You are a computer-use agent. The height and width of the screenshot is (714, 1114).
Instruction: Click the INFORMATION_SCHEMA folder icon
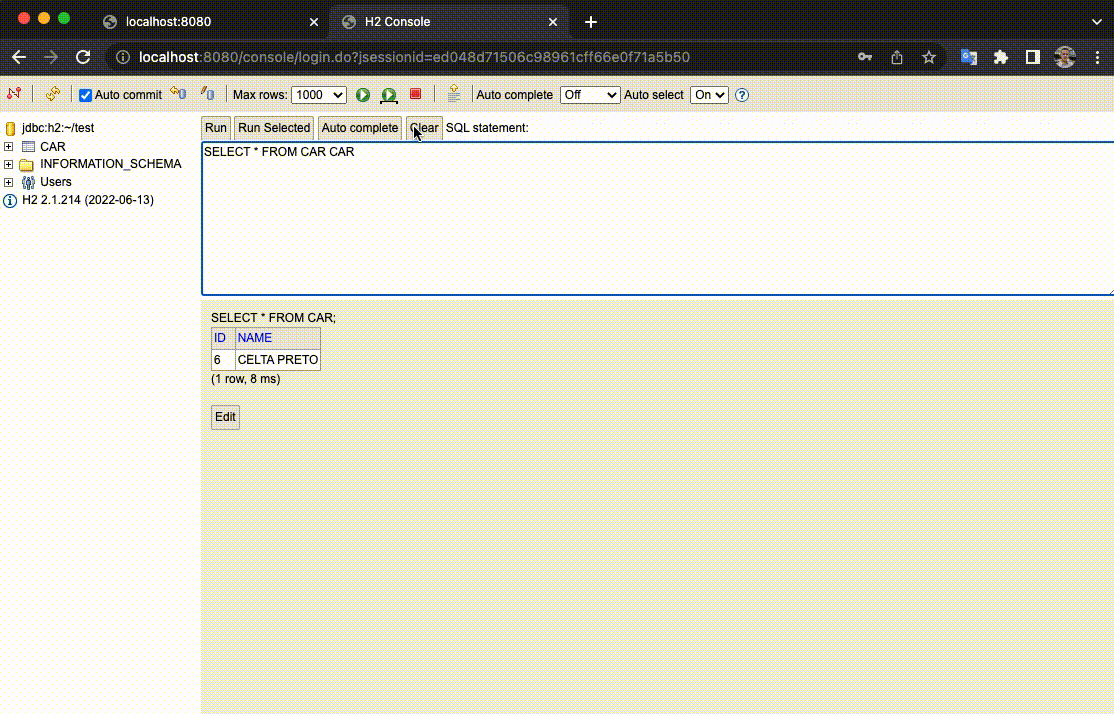[x=27, y=165]
